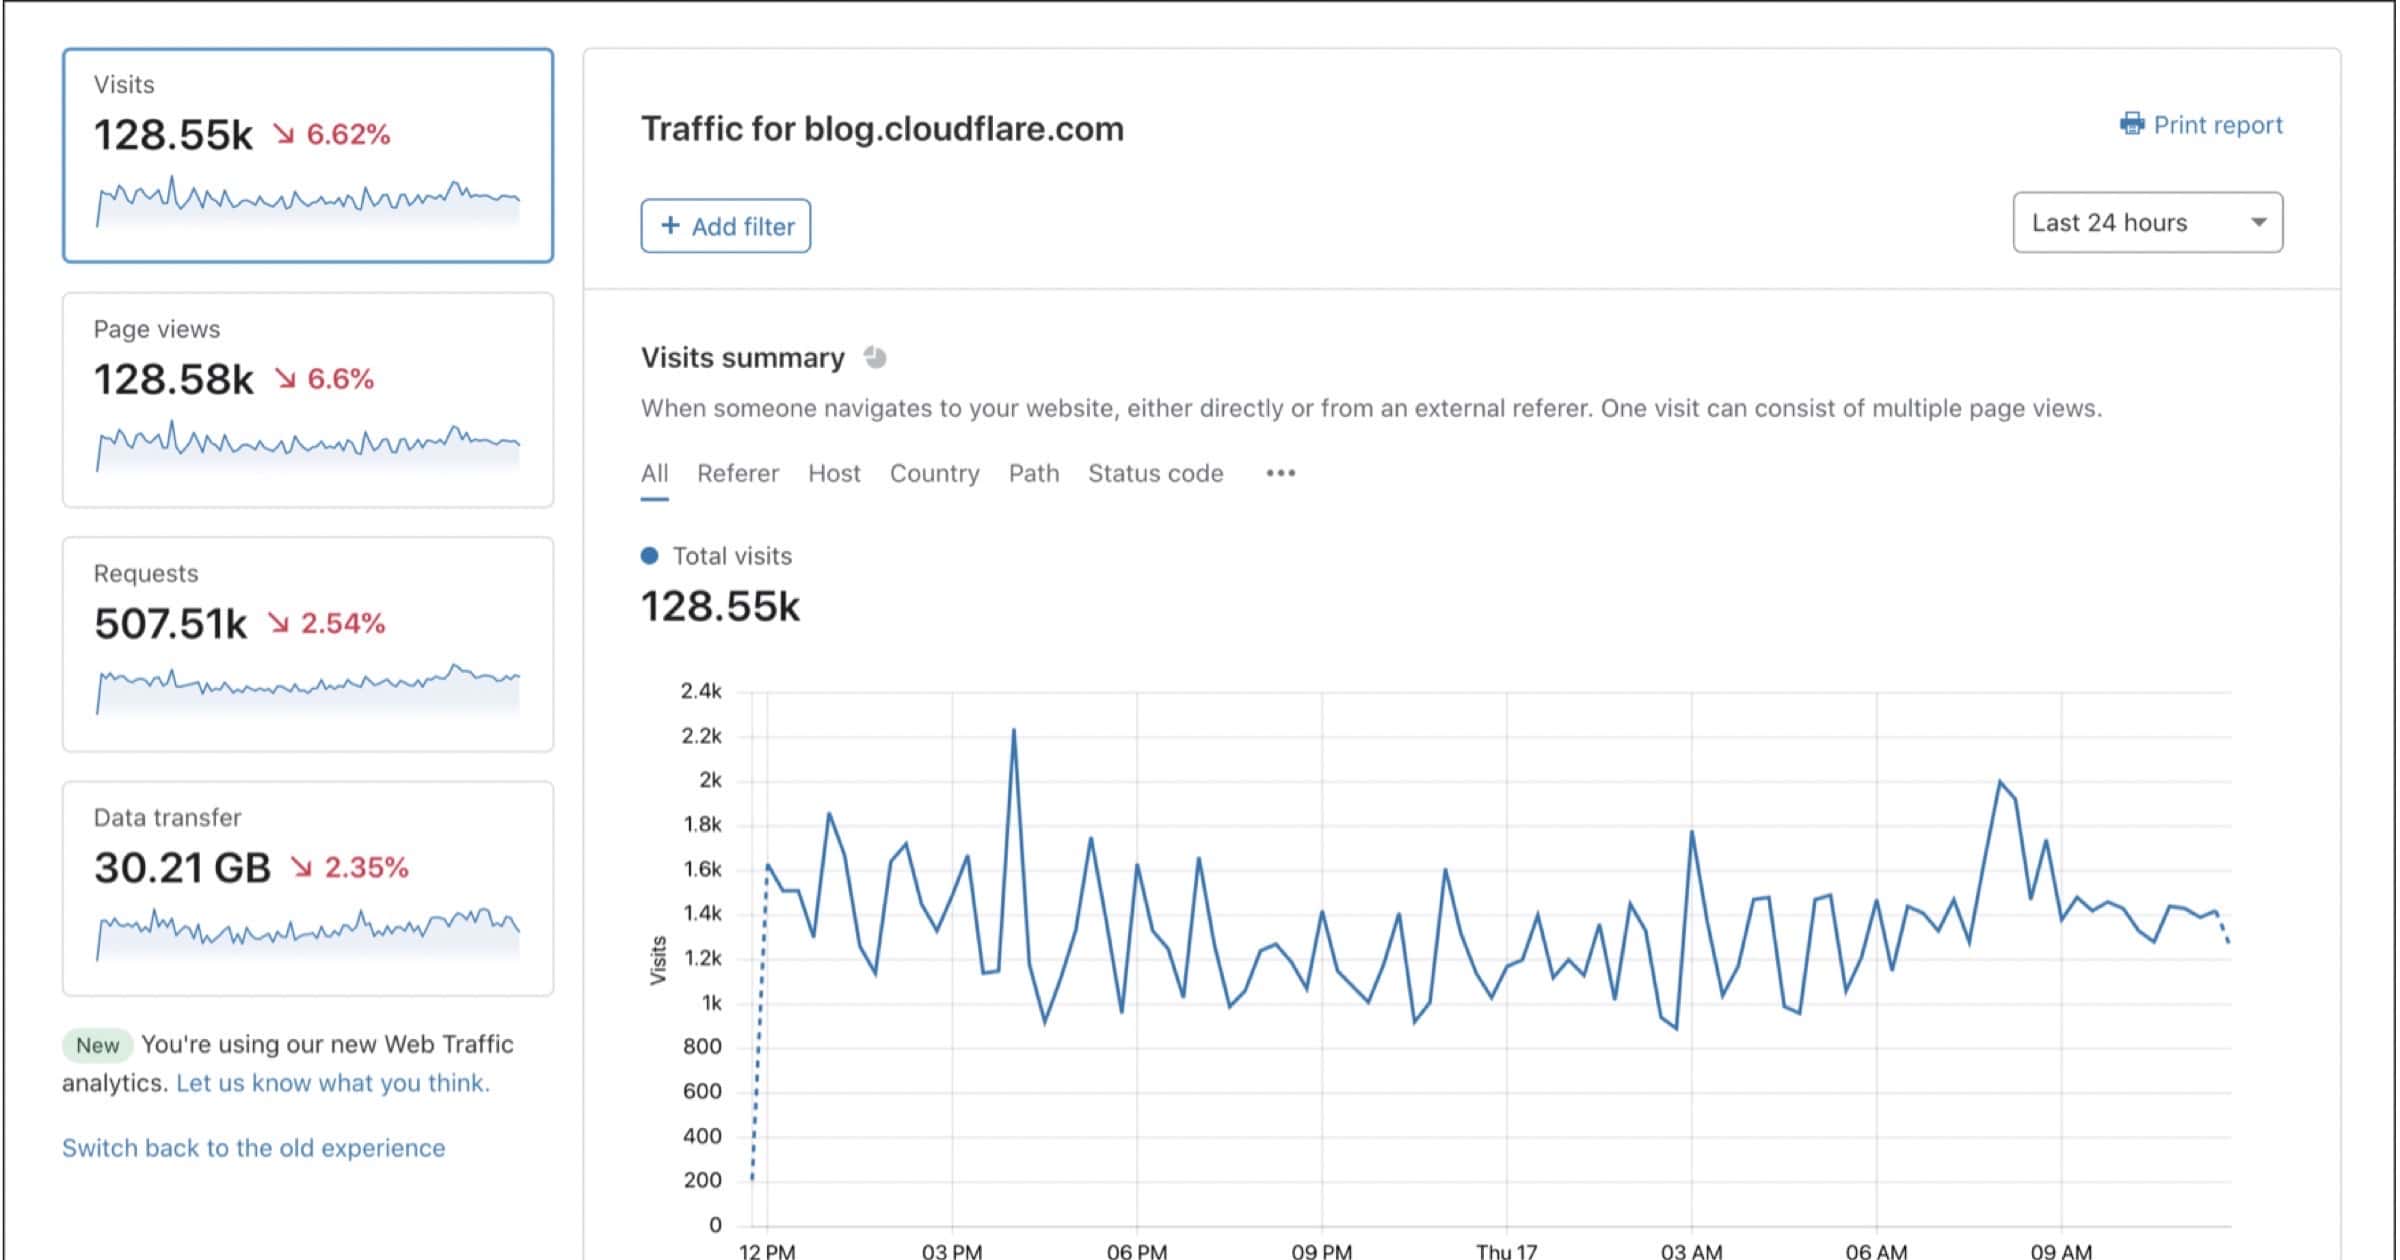
Task: Switch to the Host tab
Action: pos(834,473)
